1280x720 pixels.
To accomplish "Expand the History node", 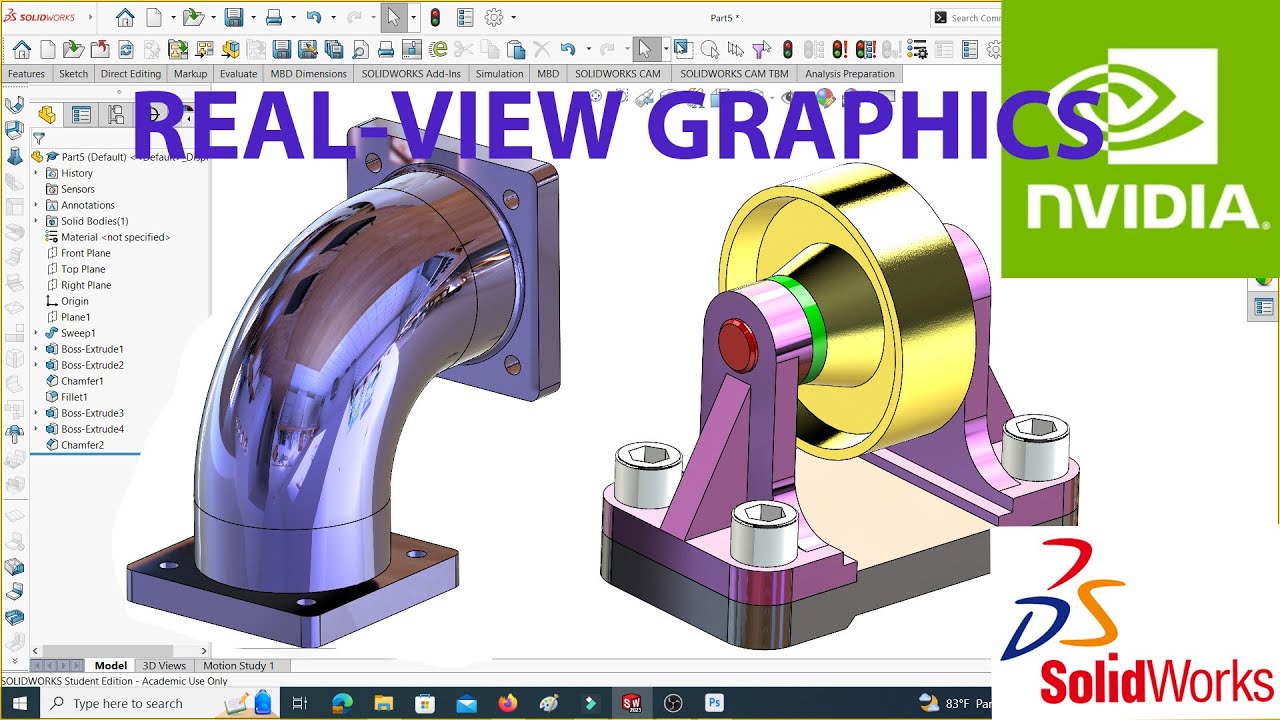I will [36, 173].
